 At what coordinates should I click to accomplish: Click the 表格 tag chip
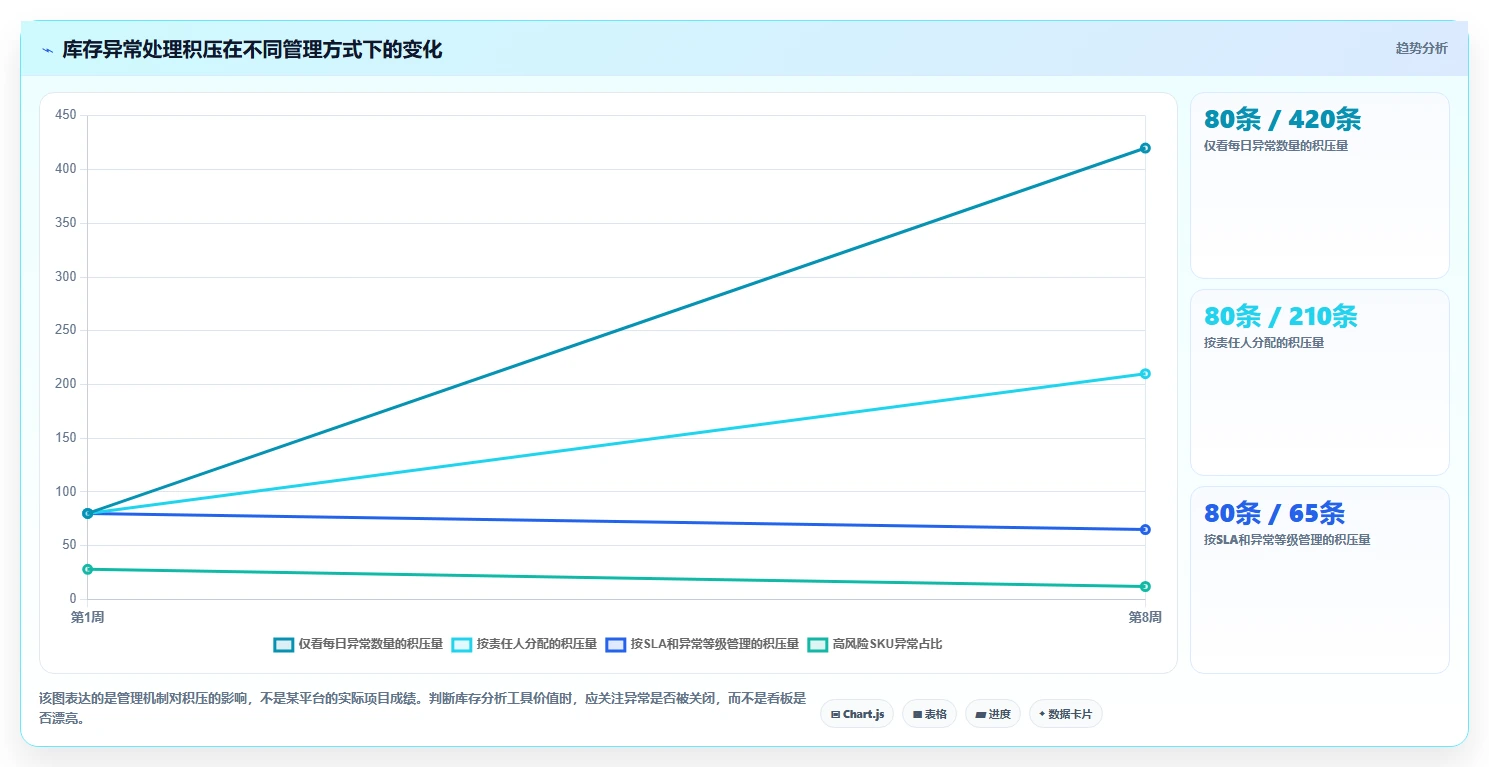click(x=929, y=714)
